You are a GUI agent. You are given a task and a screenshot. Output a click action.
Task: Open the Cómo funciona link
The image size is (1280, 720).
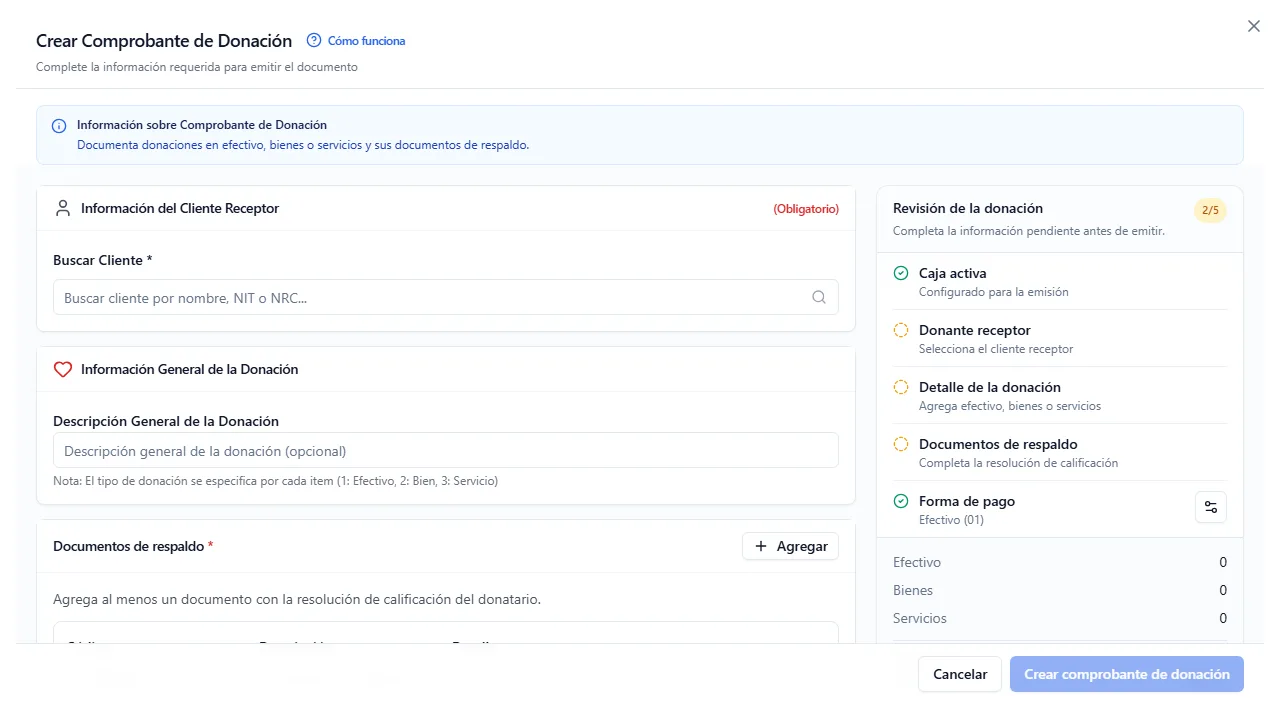pos(366,41)
